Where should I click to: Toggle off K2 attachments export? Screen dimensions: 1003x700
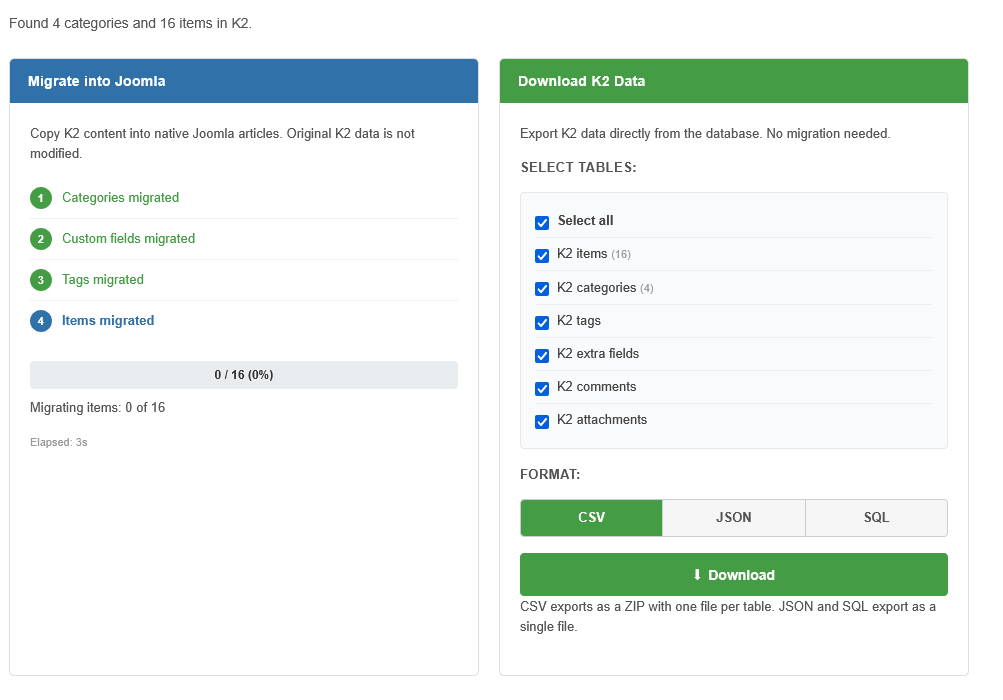(x=542, y=421)
